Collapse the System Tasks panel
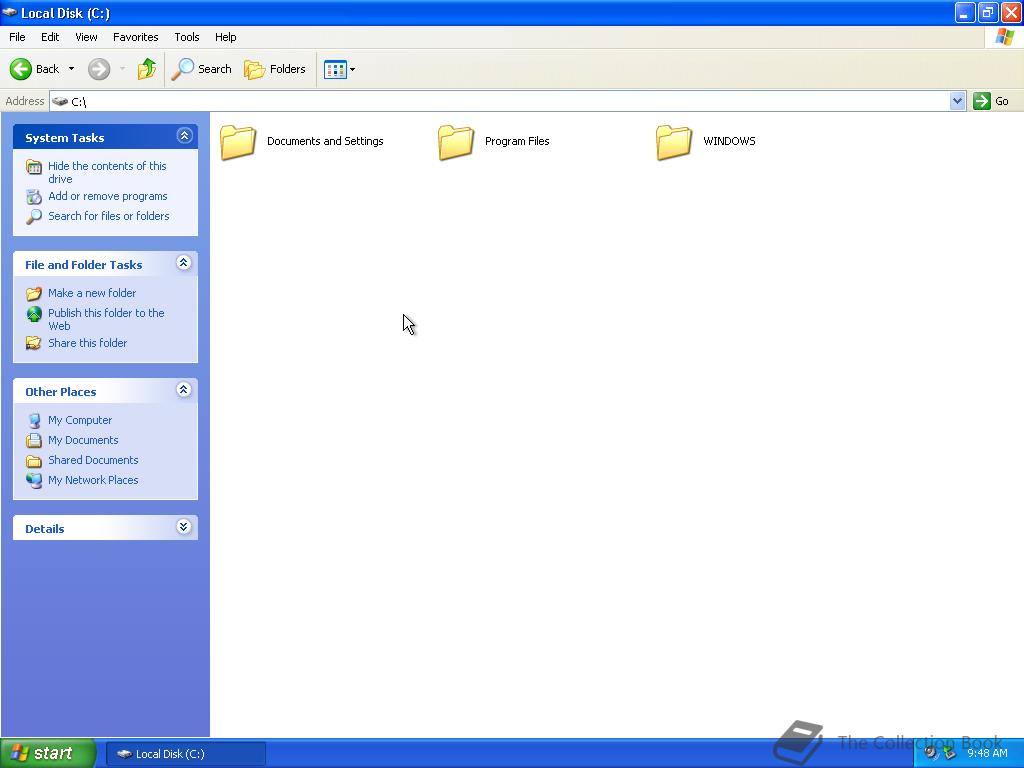This screenshot has width=1024, height=768. 184,136
